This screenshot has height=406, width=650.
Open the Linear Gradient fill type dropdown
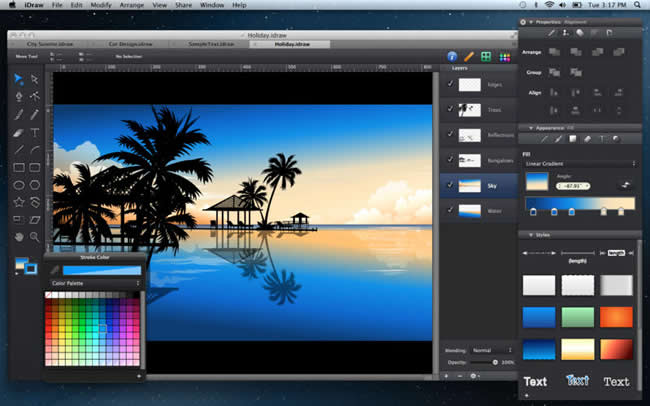[580, 163]
